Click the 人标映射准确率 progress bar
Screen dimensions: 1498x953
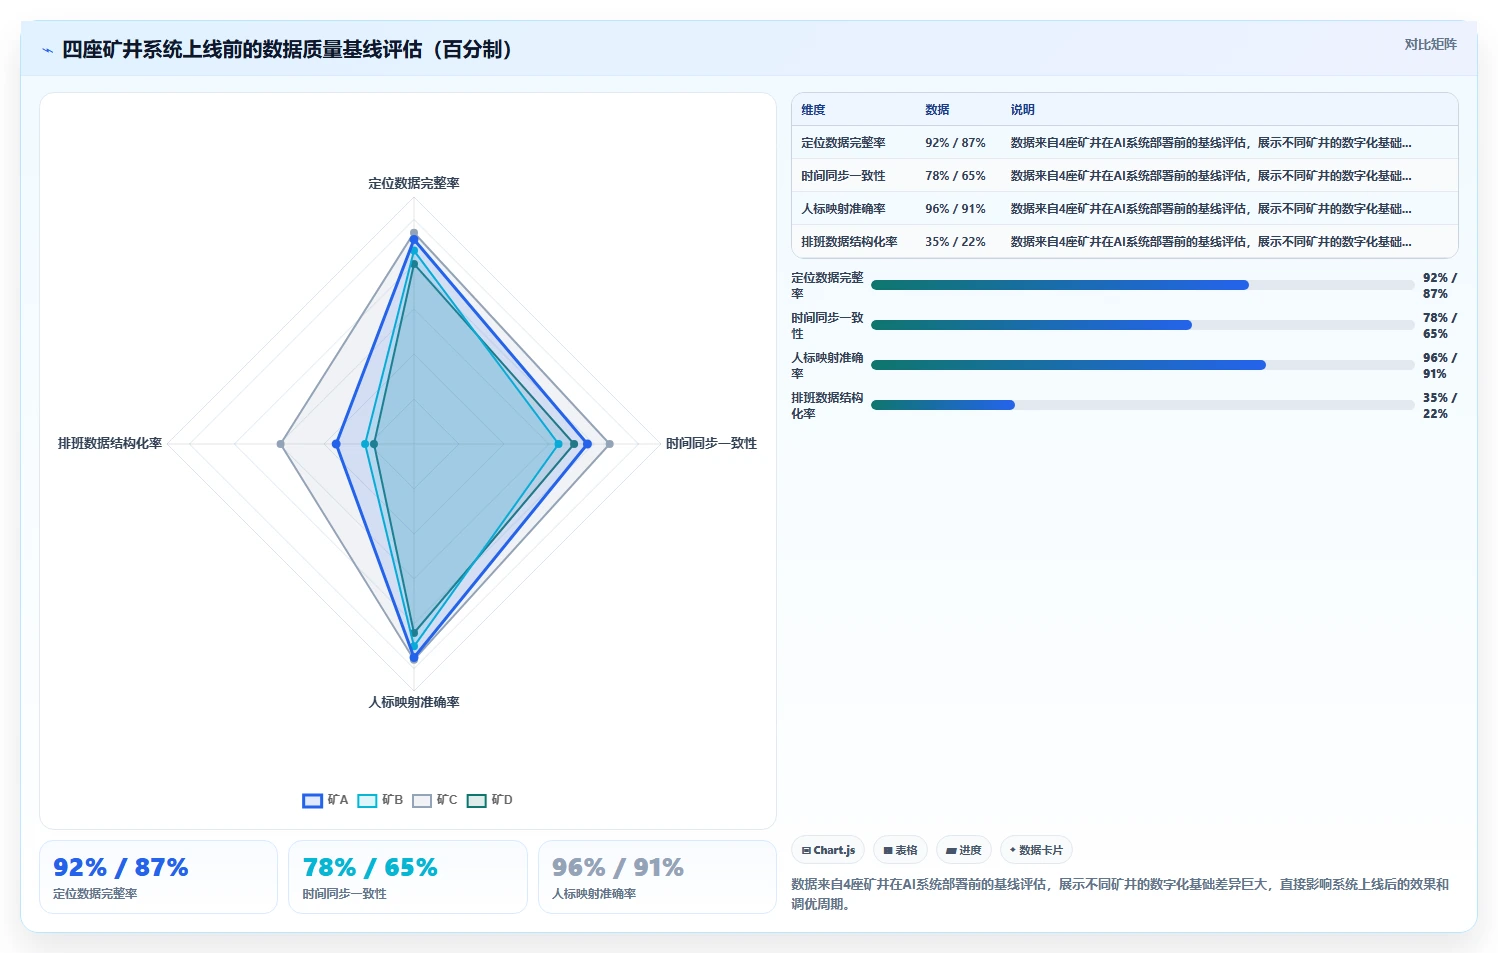pyautogui.click(x=1142, y=365)
